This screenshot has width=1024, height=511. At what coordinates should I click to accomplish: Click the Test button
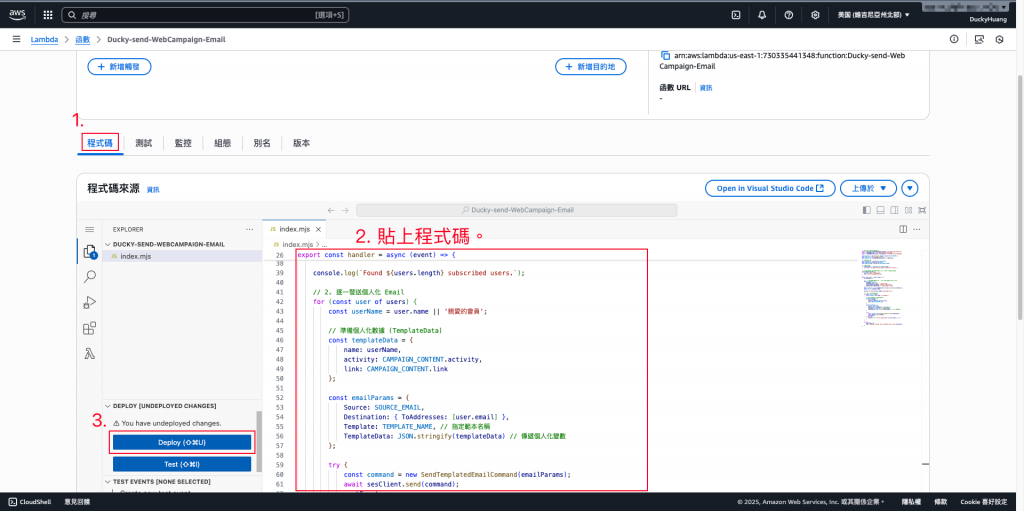tap(182, 464)
